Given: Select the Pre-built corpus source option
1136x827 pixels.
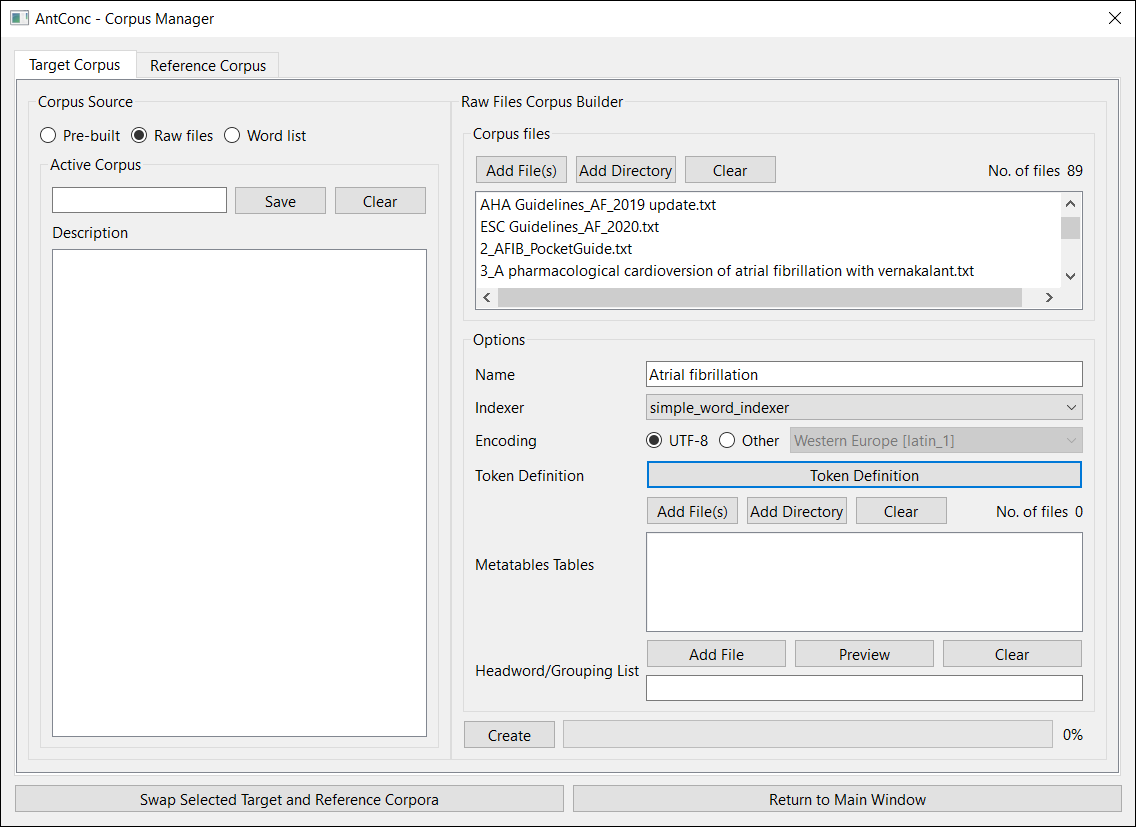Looking at the screenshot, I should [48, 135].
